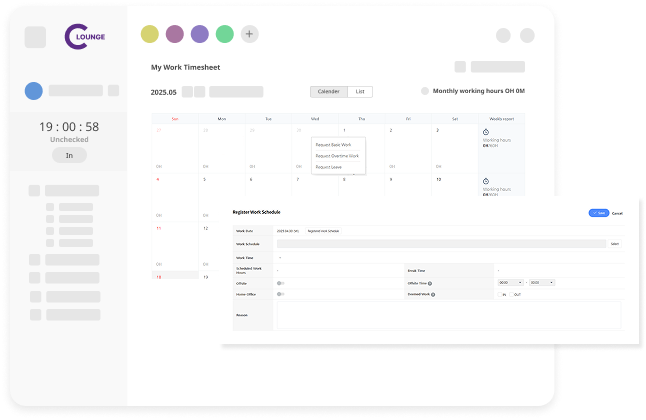Click the 2025.05 month label
Screen dimensions: 646x420
coord(164,92)
